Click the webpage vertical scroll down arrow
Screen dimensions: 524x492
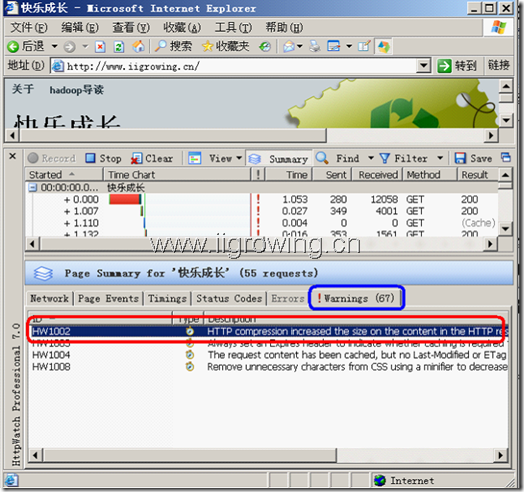tap(506, 120)
